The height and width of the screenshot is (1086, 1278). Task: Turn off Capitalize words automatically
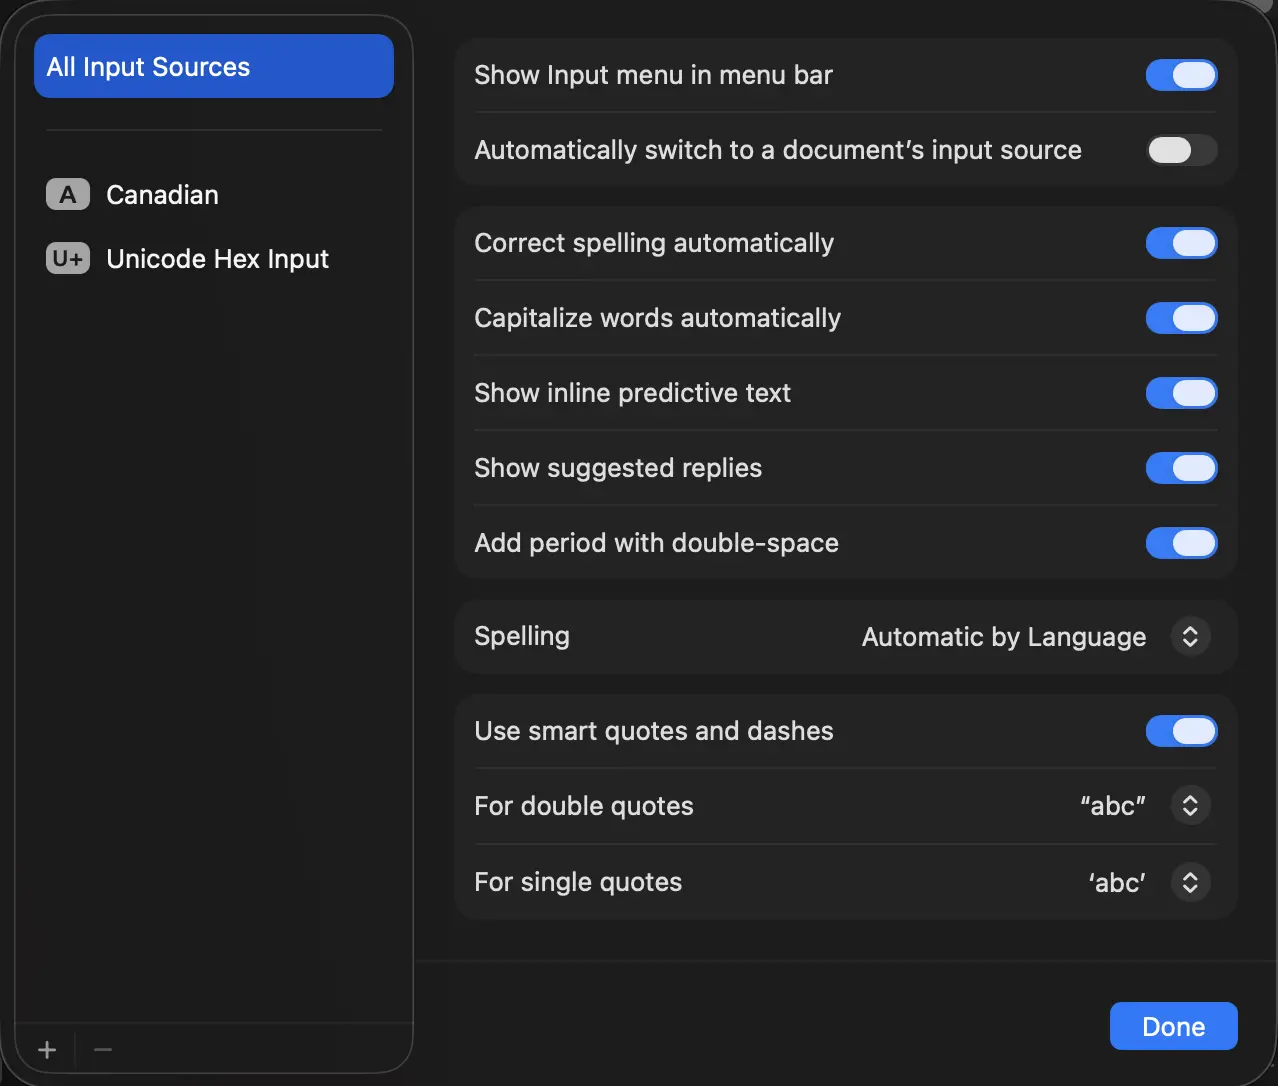tap(1181, 318)
